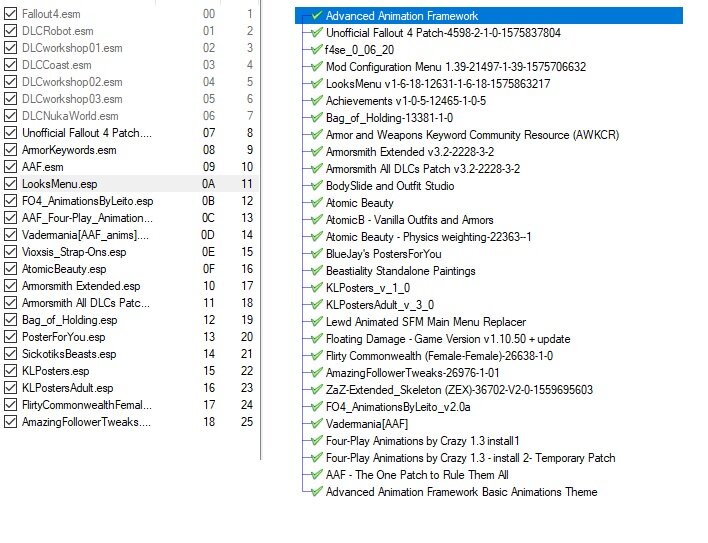Click load index 0A in LooksMenu.esp row
Viewport: 708px width, 543px height.
coord(208,184)
